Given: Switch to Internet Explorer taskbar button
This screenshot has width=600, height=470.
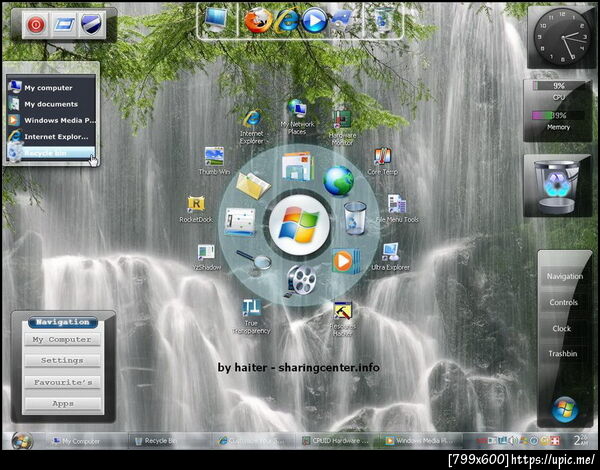Looking at the screenshot, I should (253, 441).
